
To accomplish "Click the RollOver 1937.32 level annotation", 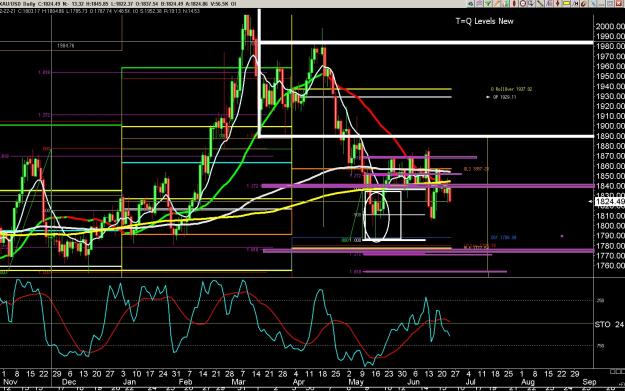I will pos(511,89).
